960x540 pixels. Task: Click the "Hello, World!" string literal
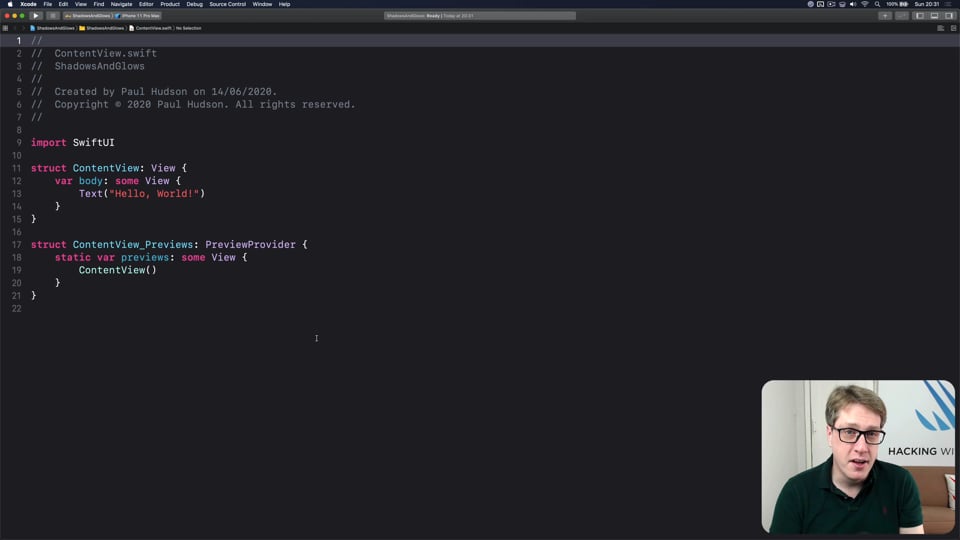154,194
